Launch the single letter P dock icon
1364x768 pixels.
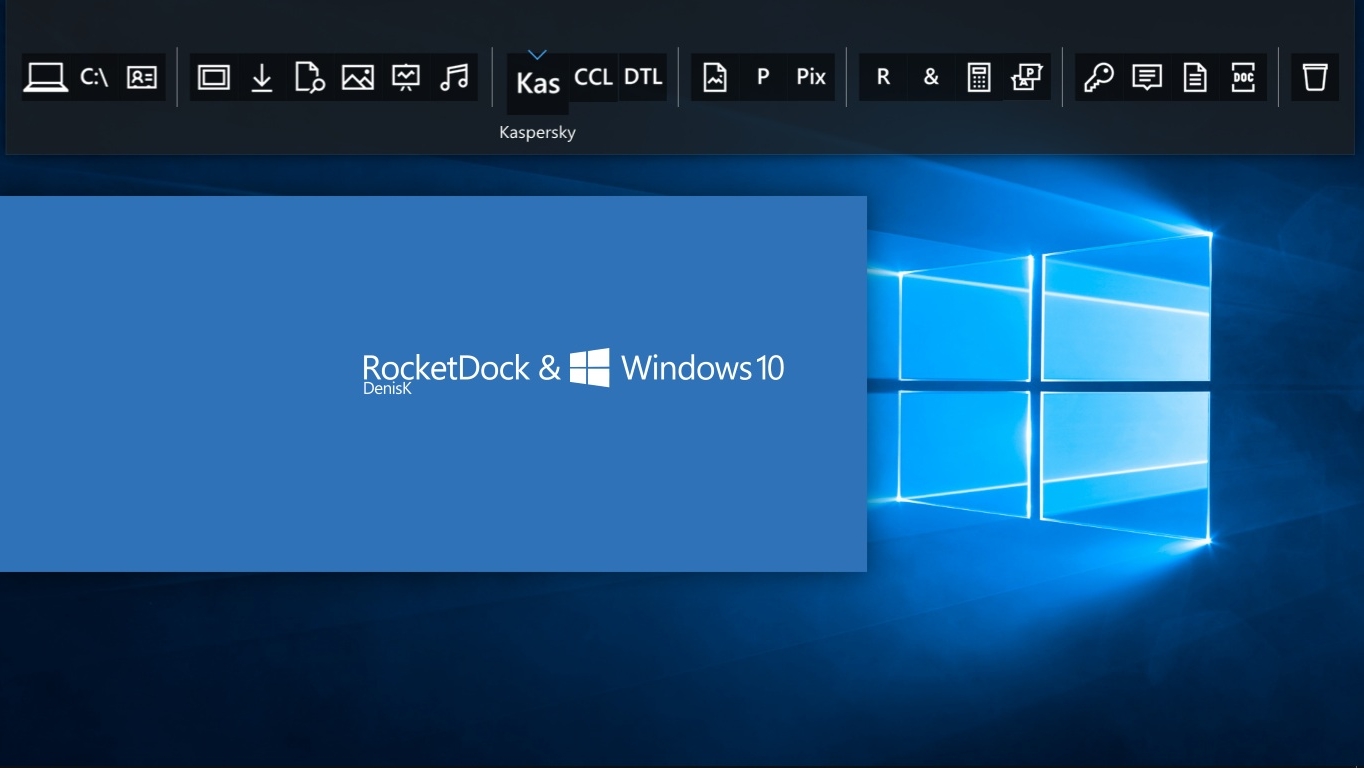[763, 77]
